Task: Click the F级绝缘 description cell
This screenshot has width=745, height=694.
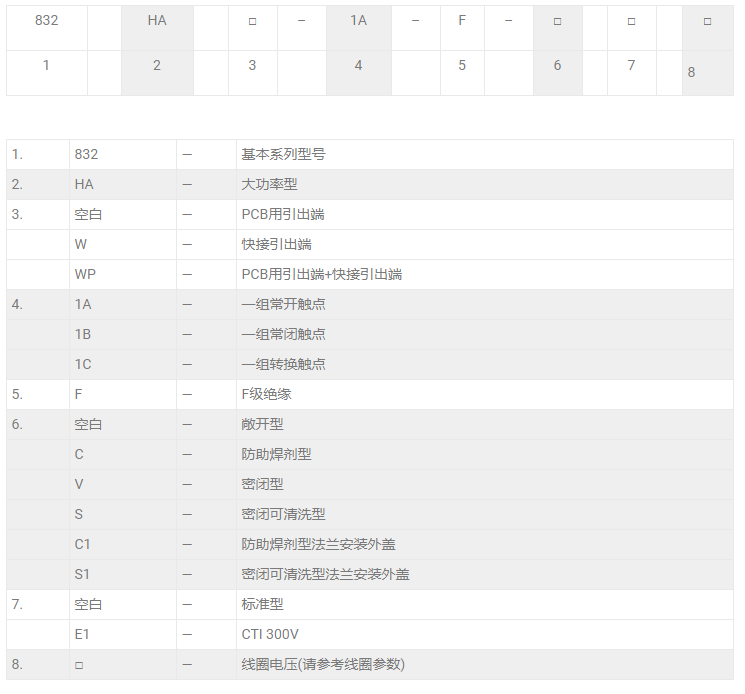Action: (266, 394)
